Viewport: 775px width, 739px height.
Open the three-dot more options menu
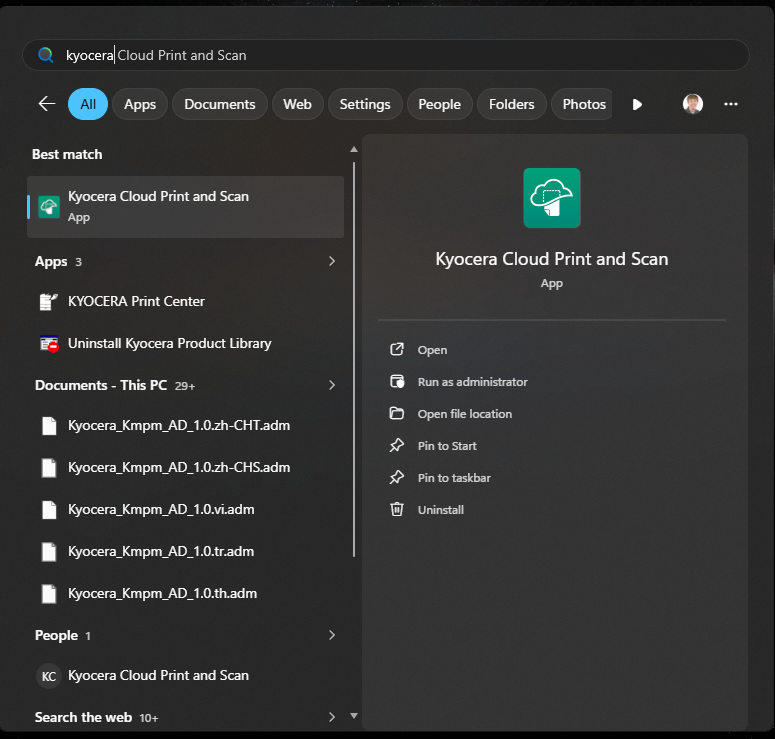pos(731,104)
